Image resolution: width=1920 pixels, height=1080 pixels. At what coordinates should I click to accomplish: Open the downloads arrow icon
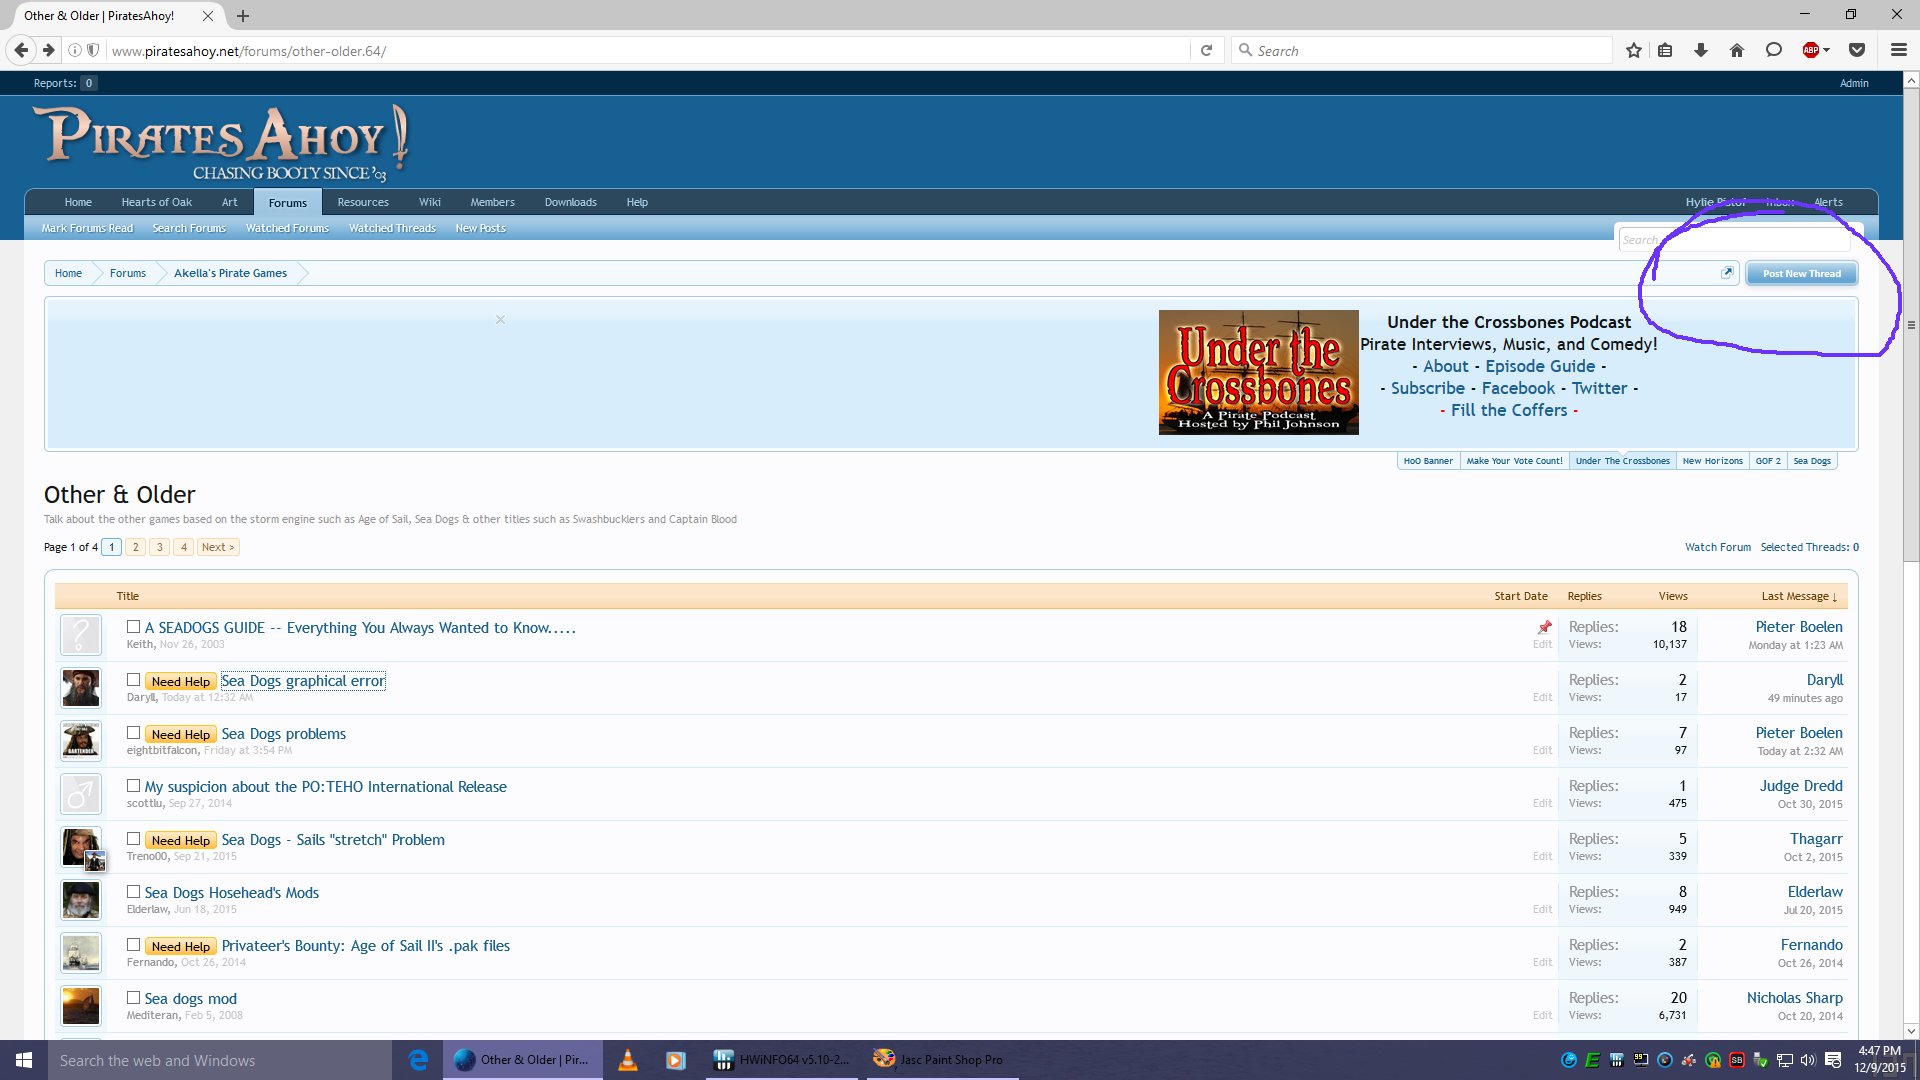point(1701,50)
